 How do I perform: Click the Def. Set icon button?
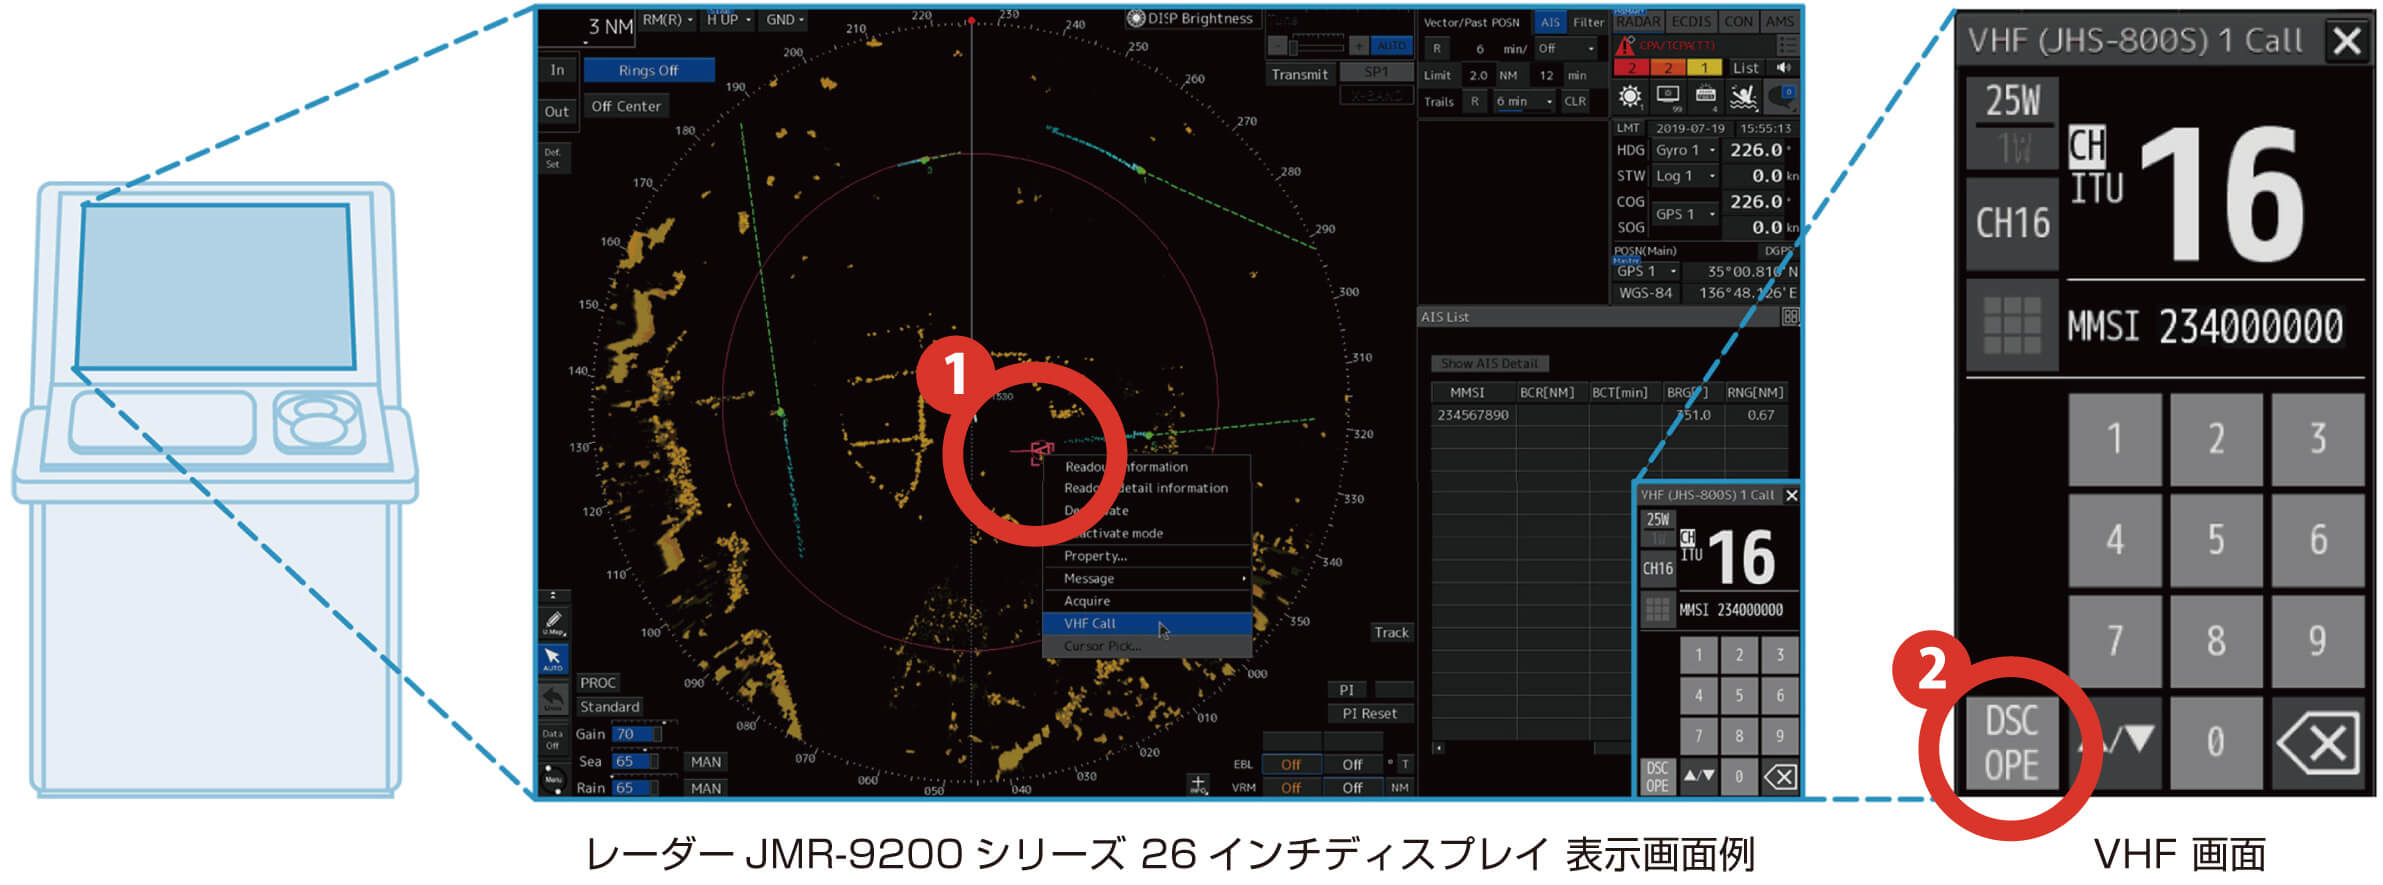click(553, 158)
